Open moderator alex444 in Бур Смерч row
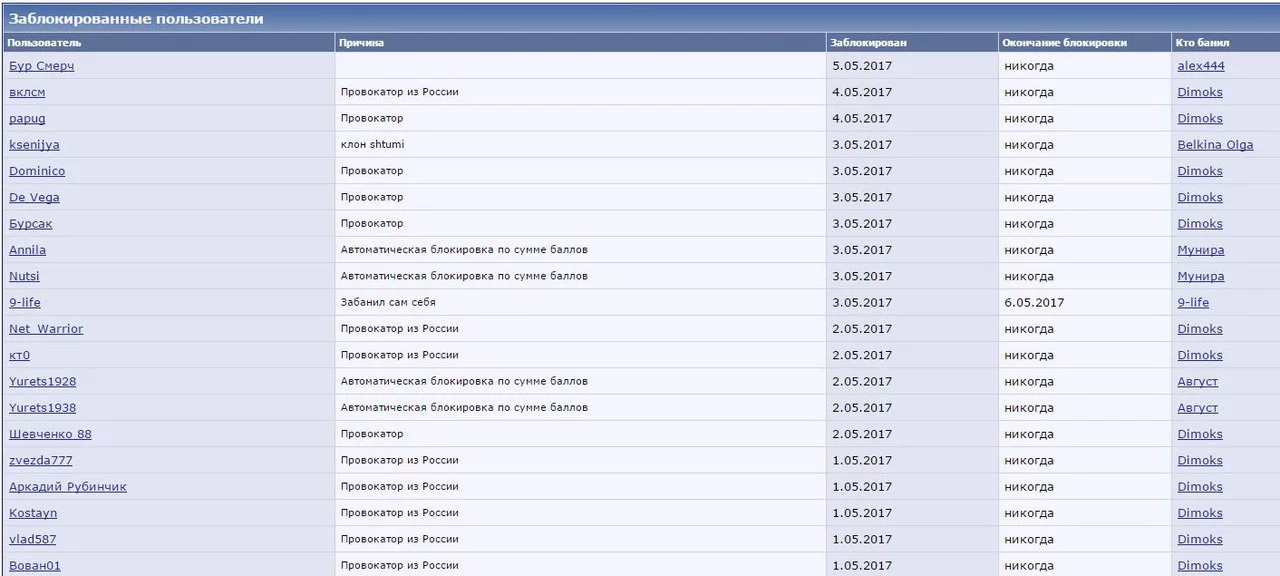 [x=1201, y=66]
